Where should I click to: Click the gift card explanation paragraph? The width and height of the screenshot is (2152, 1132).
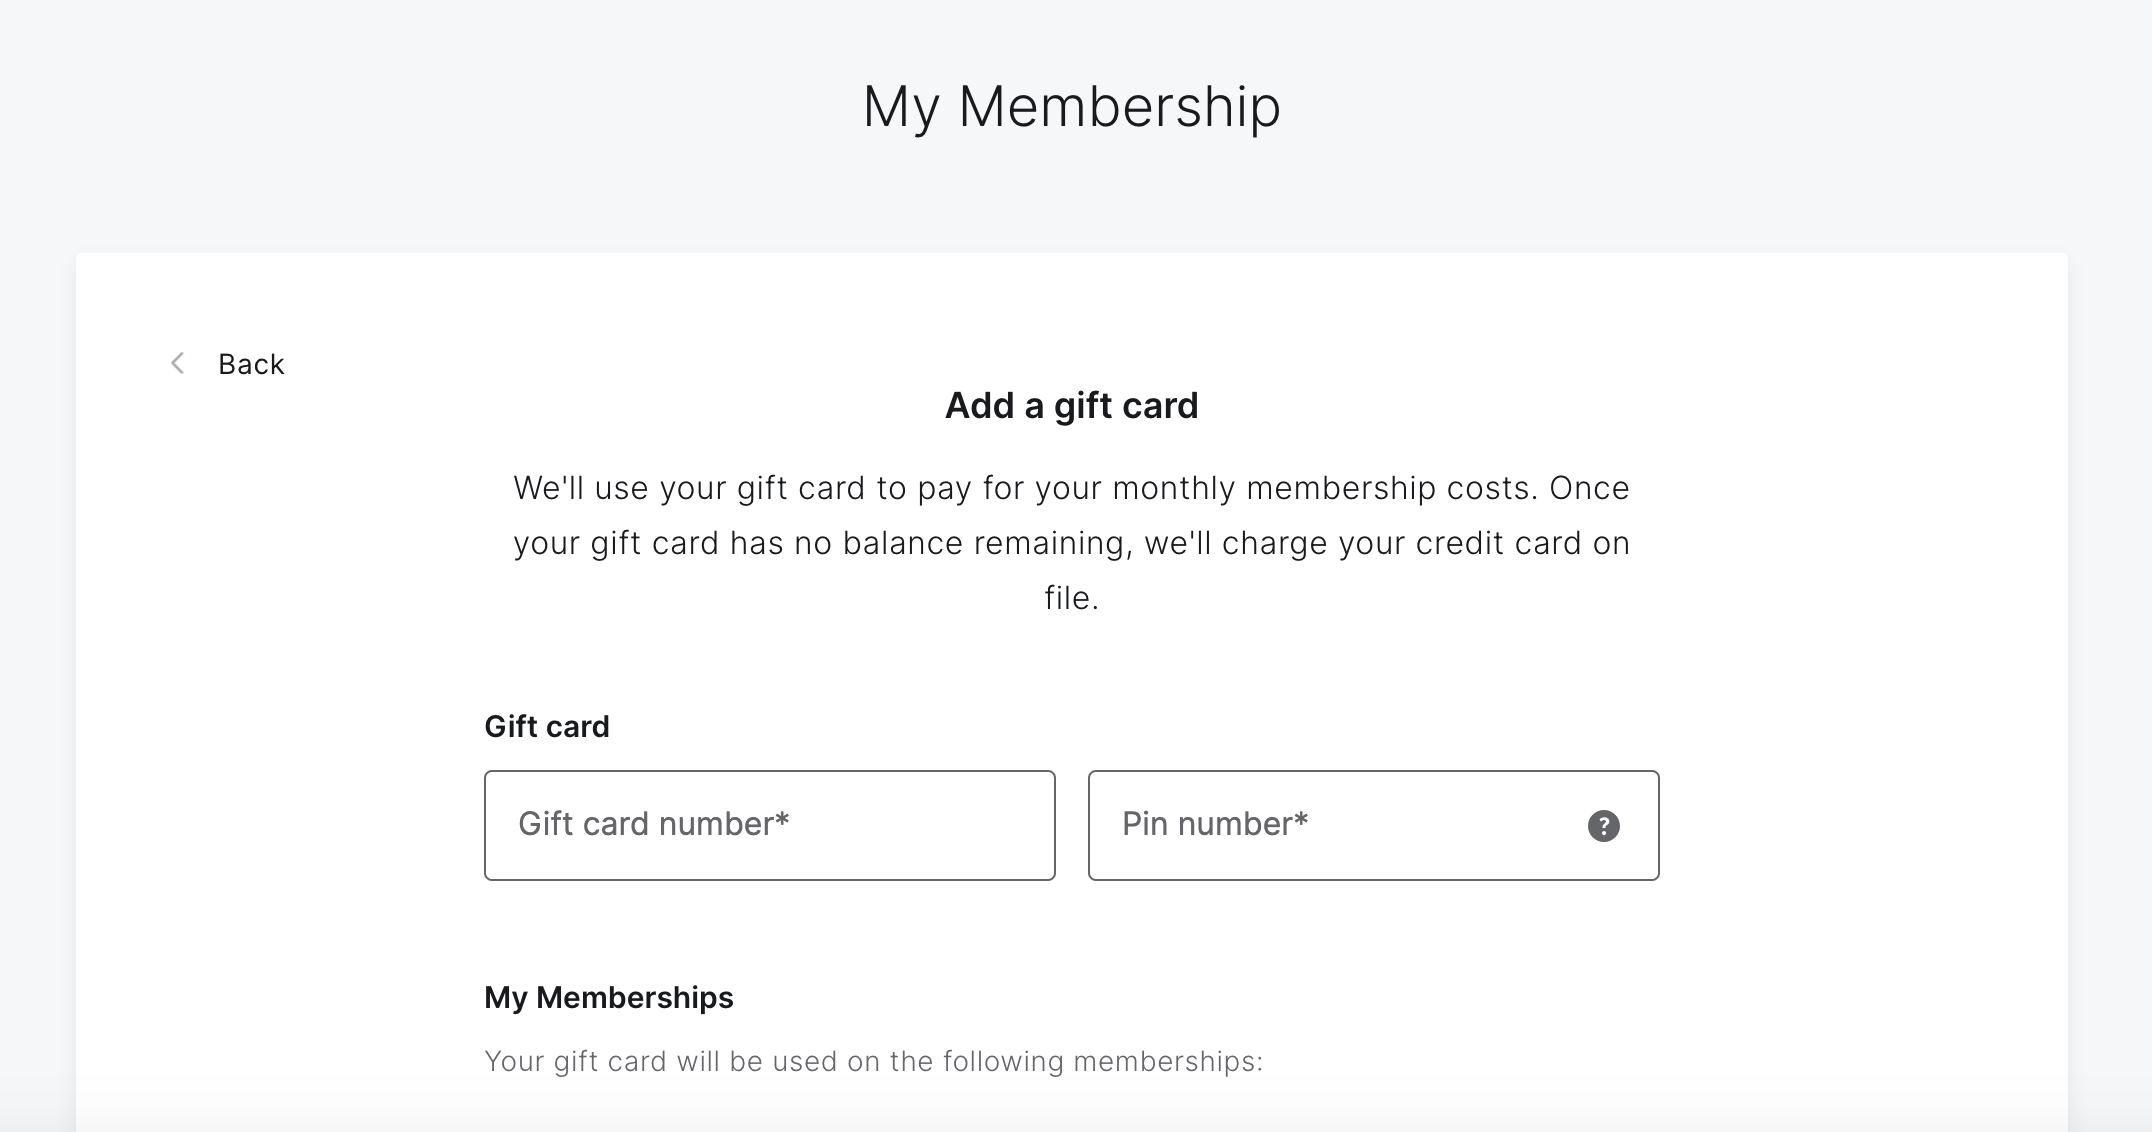[1070, 543]
